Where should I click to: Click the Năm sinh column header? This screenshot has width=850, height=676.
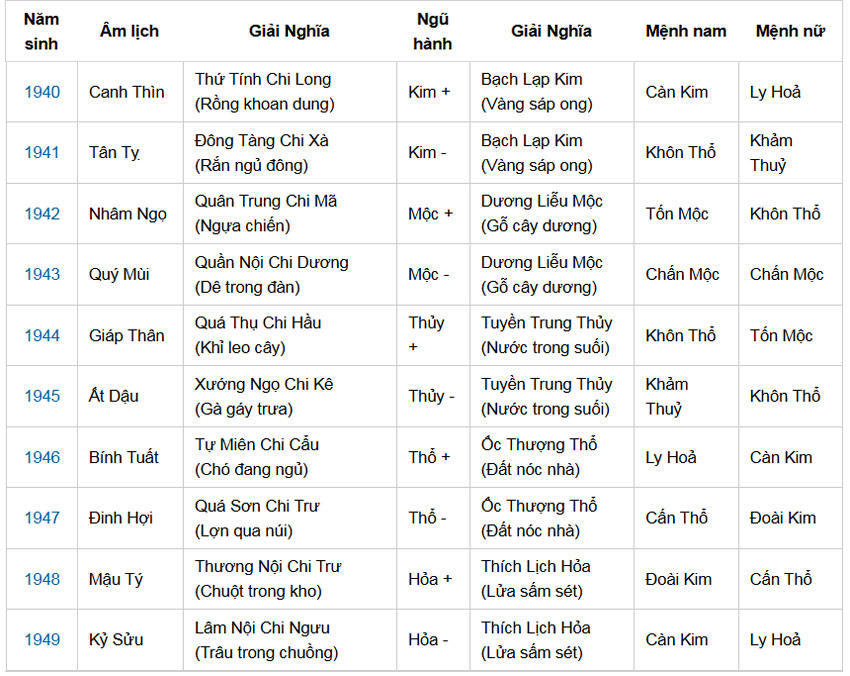pos(42,31)
